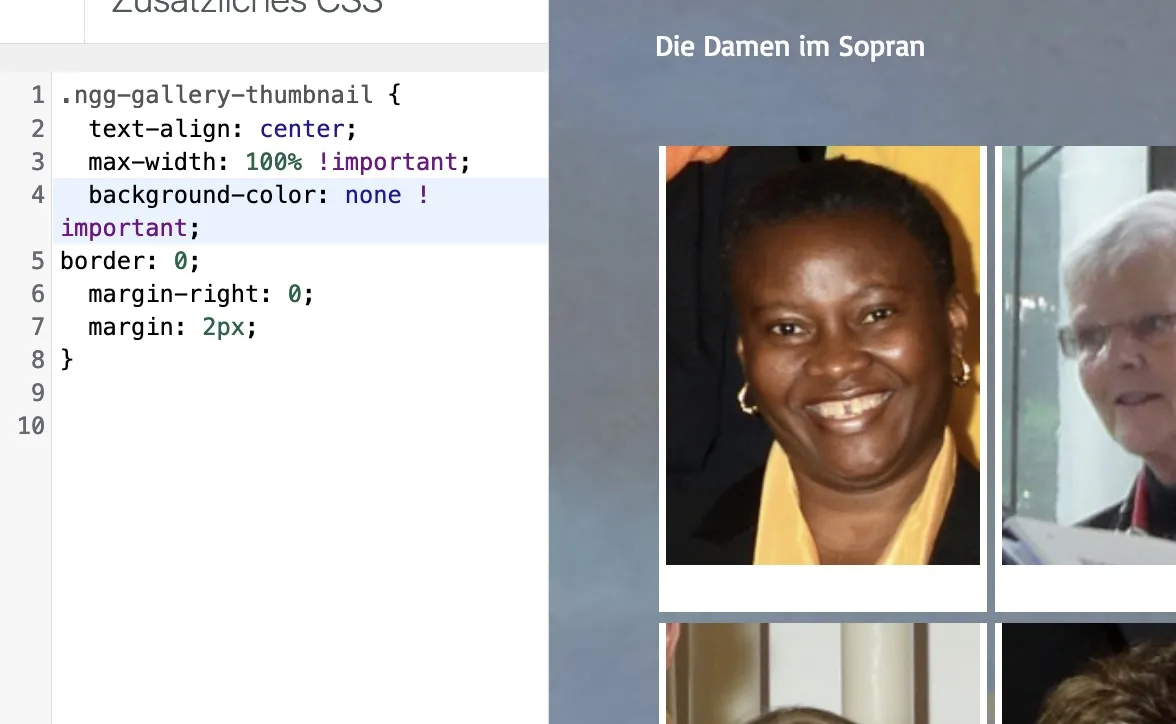Click the wrapped 'important;' text in line 4
Image resolution: width=1176 pixels, height=724 pixels.
130,228
